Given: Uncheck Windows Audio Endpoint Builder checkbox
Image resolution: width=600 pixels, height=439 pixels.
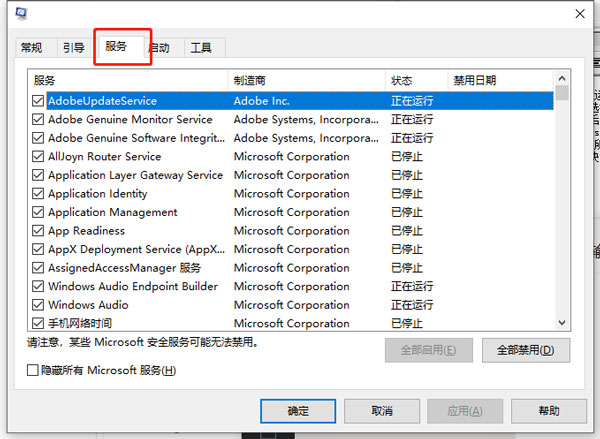Looking at the screenshot, I should [x=38, y=286].
